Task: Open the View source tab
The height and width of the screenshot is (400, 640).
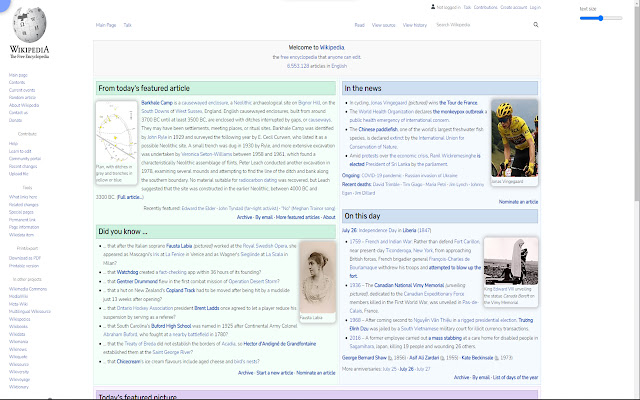Action: [x=384, y=25]
